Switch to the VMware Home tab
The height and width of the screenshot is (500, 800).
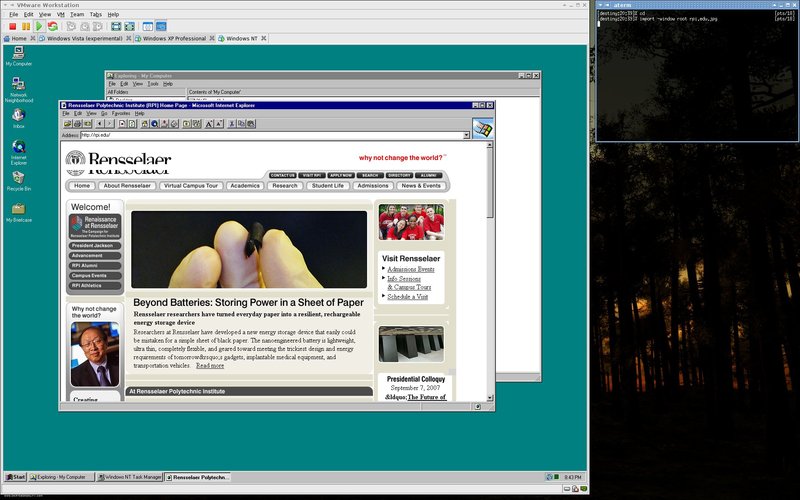(x=19, y=38)
